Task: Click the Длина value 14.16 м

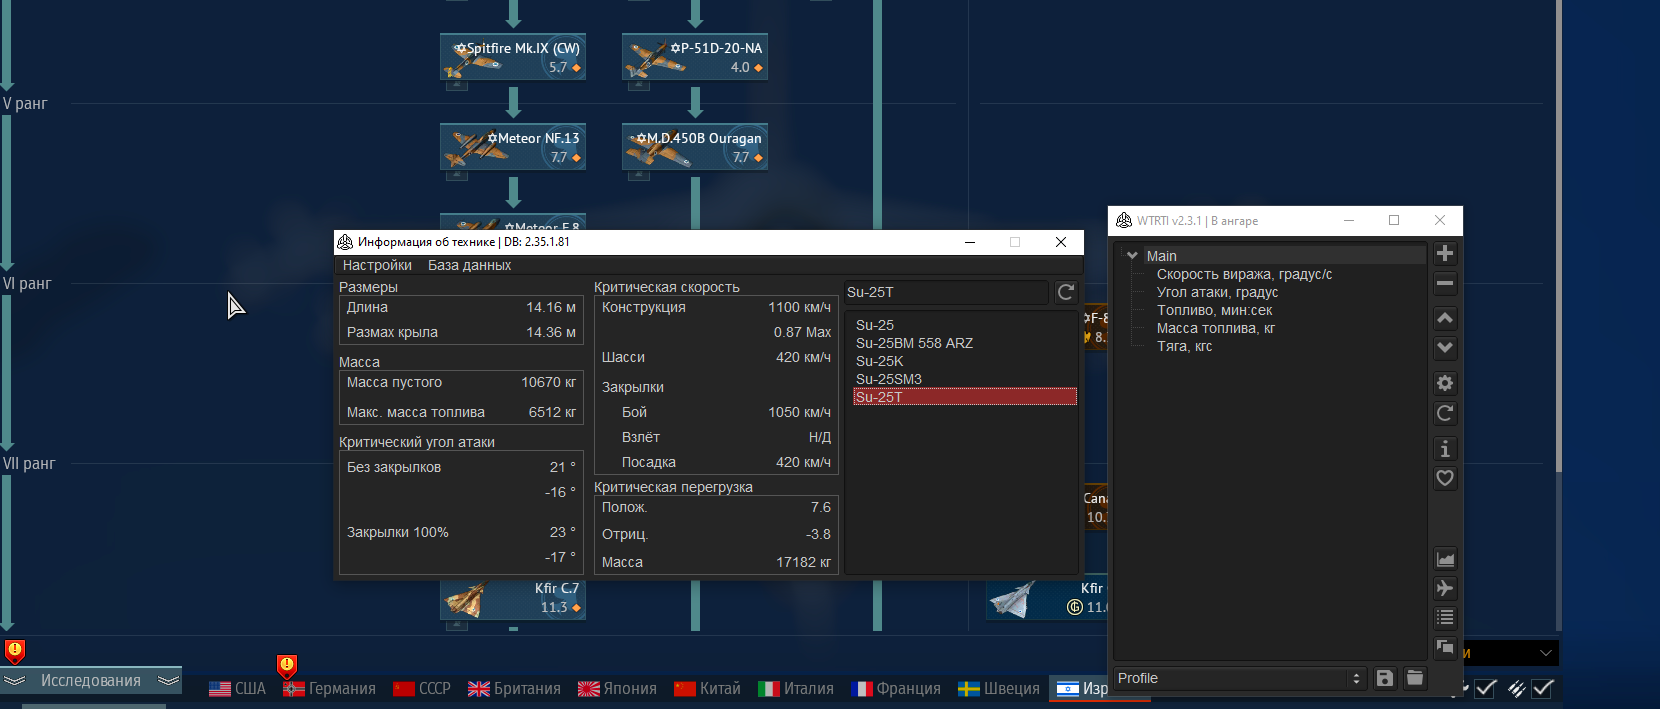Action: coord(551,307)
